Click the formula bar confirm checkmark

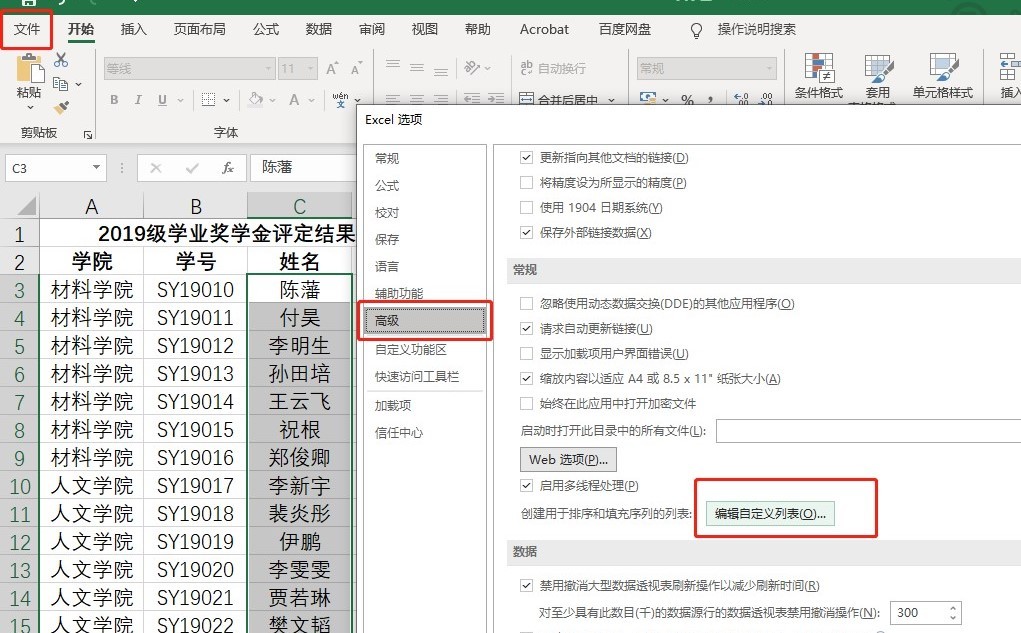pos(192,168)
